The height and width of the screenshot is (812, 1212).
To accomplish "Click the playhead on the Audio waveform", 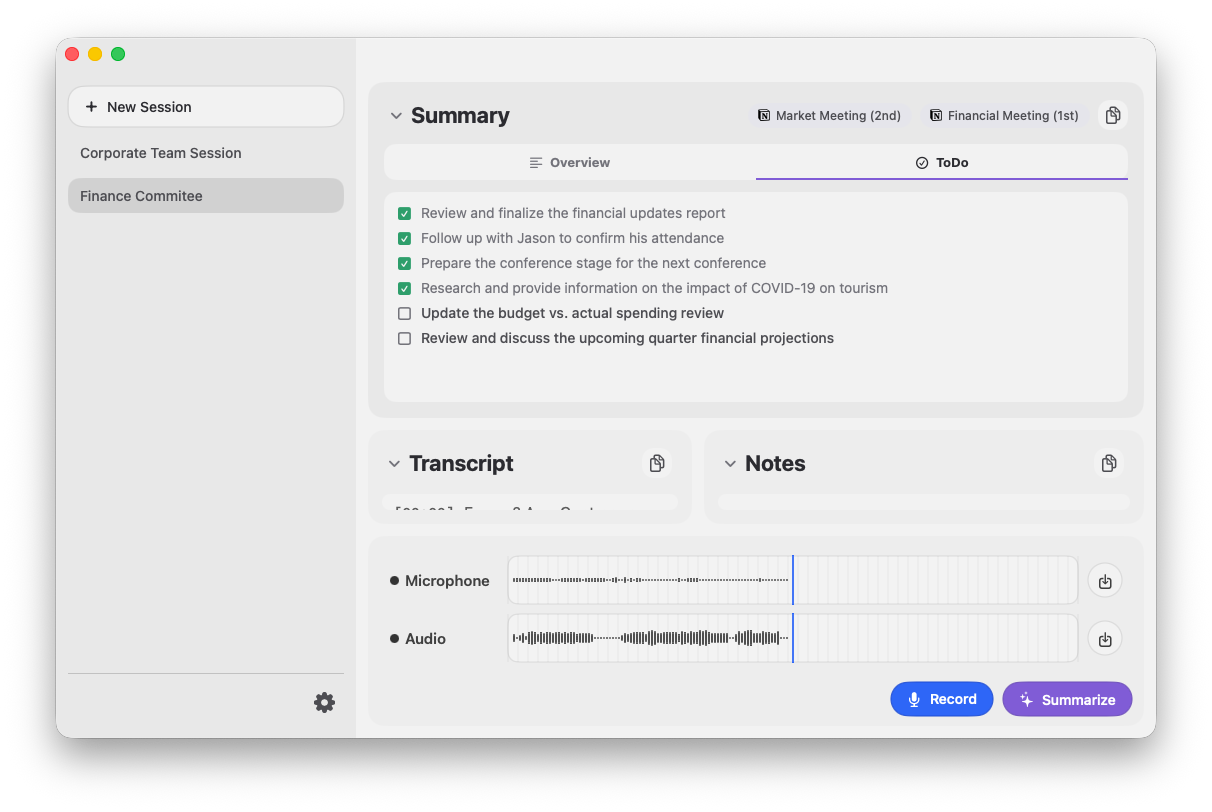I will [793, 638].
